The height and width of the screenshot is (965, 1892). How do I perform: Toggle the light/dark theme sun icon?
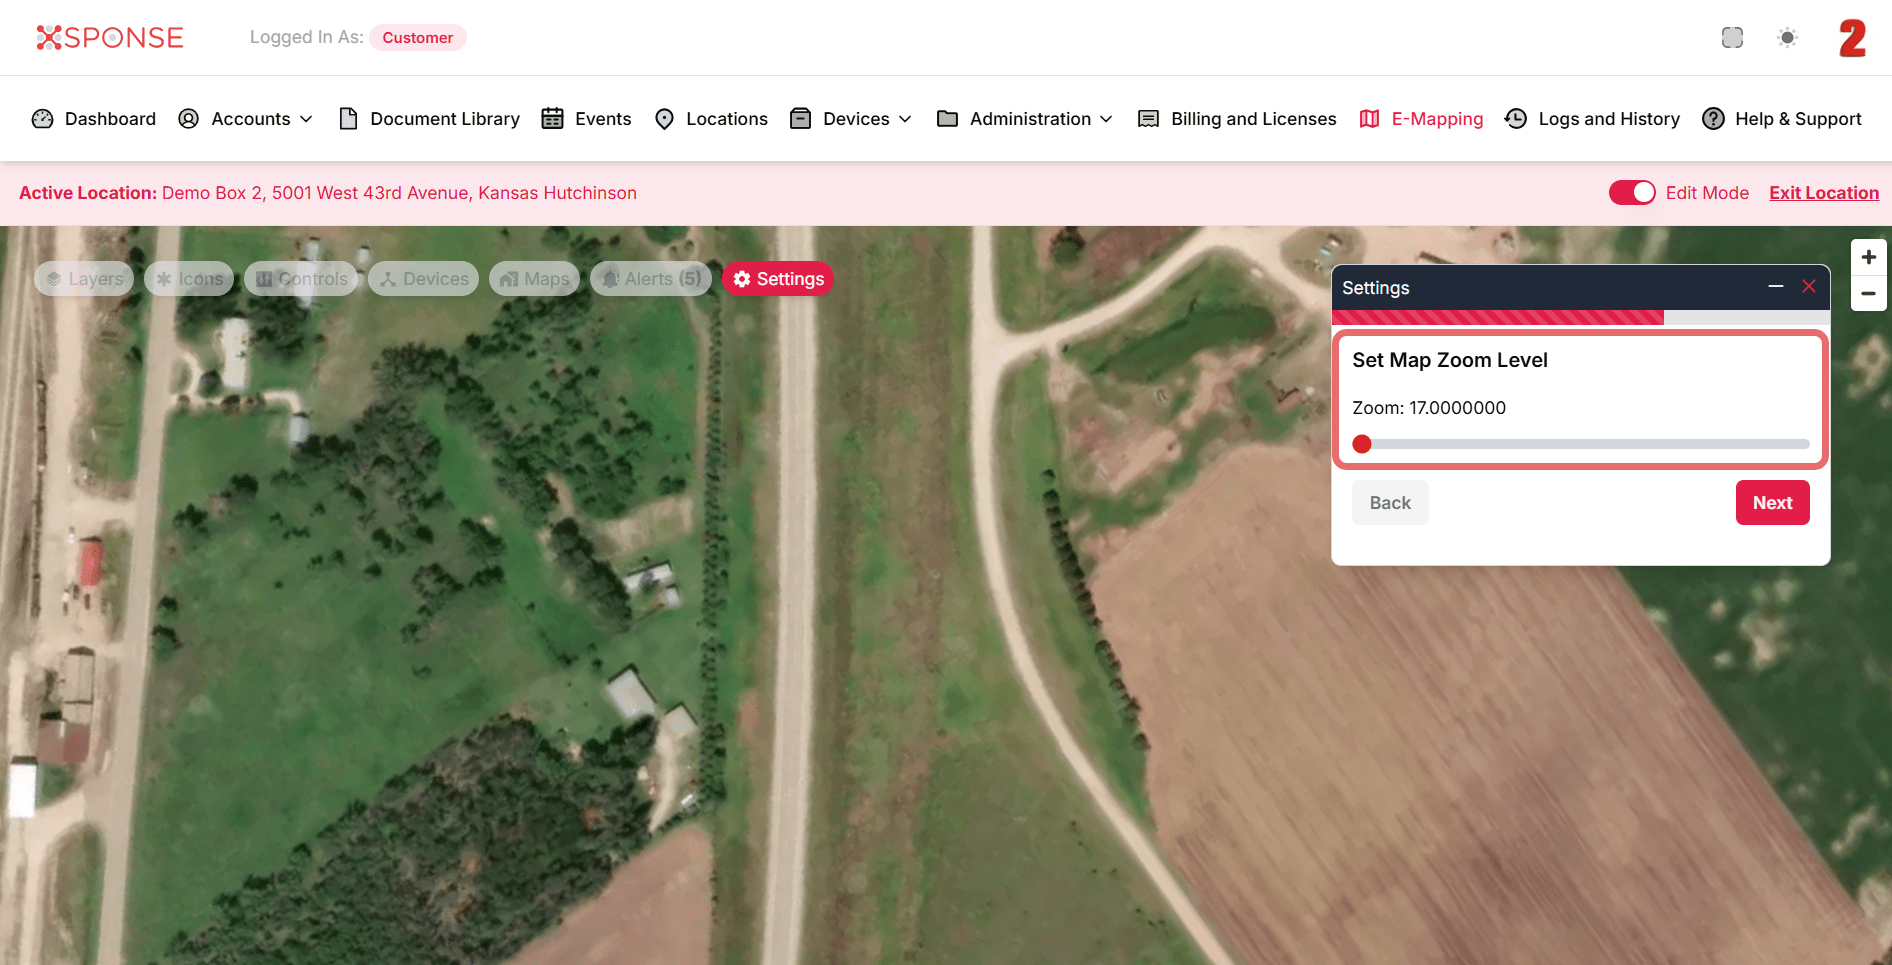1787,38
